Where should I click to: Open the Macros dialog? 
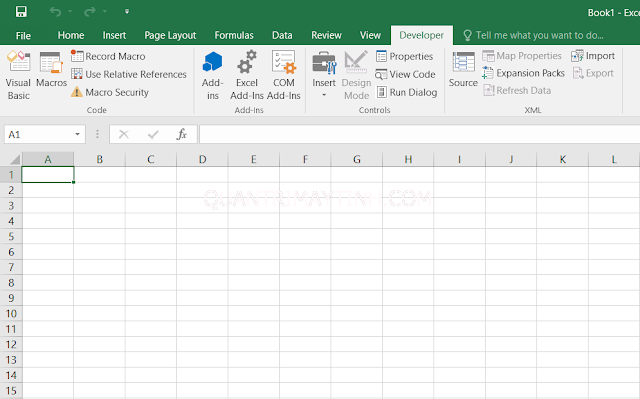coord(51,69)
